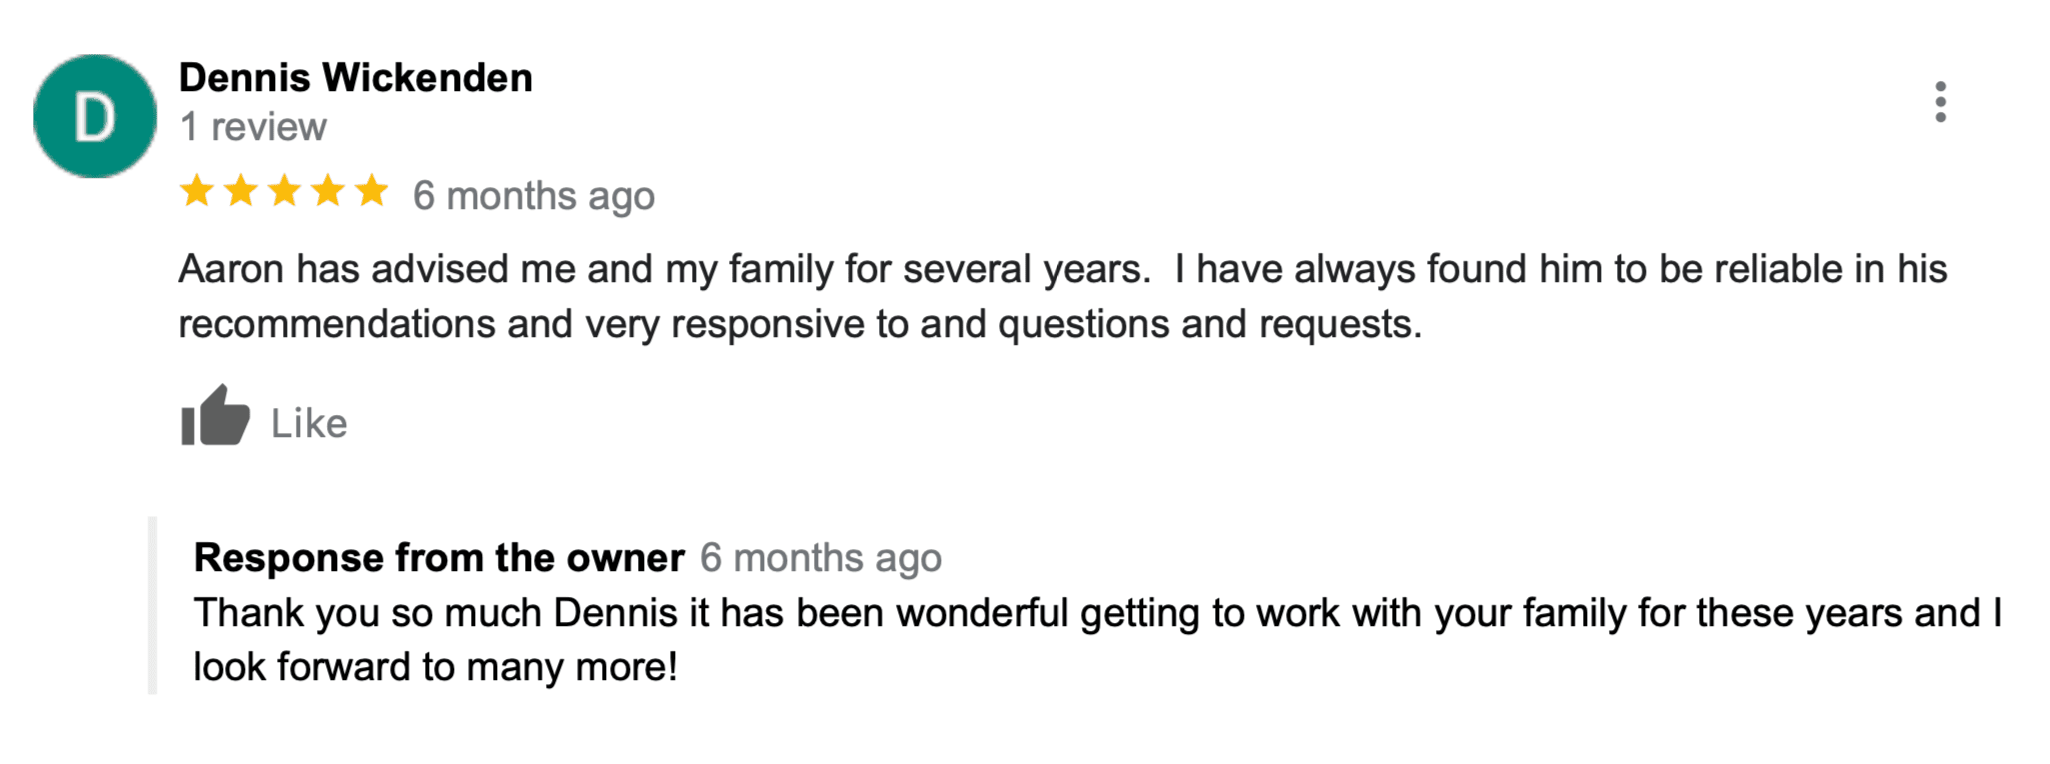
Task: Open Dennis Wickenden's profile name link
Action: [x=355, y=78]
